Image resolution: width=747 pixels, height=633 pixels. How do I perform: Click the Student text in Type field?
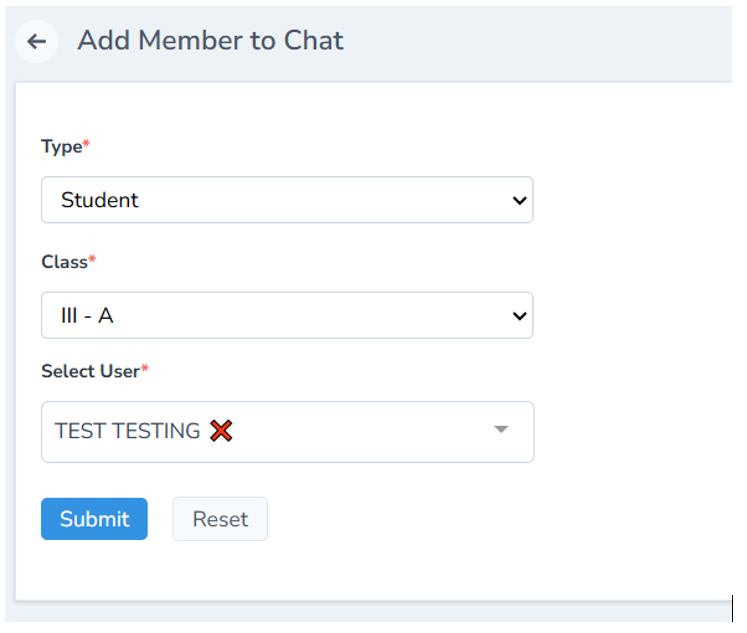click(x=99, y=200)
